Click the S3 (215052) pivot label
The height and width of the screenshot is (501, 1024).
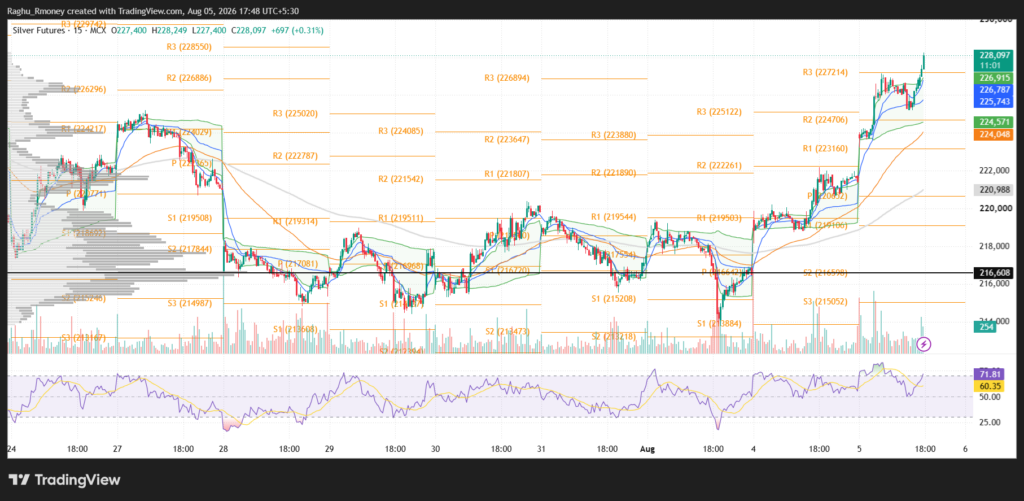coord(825,302)
